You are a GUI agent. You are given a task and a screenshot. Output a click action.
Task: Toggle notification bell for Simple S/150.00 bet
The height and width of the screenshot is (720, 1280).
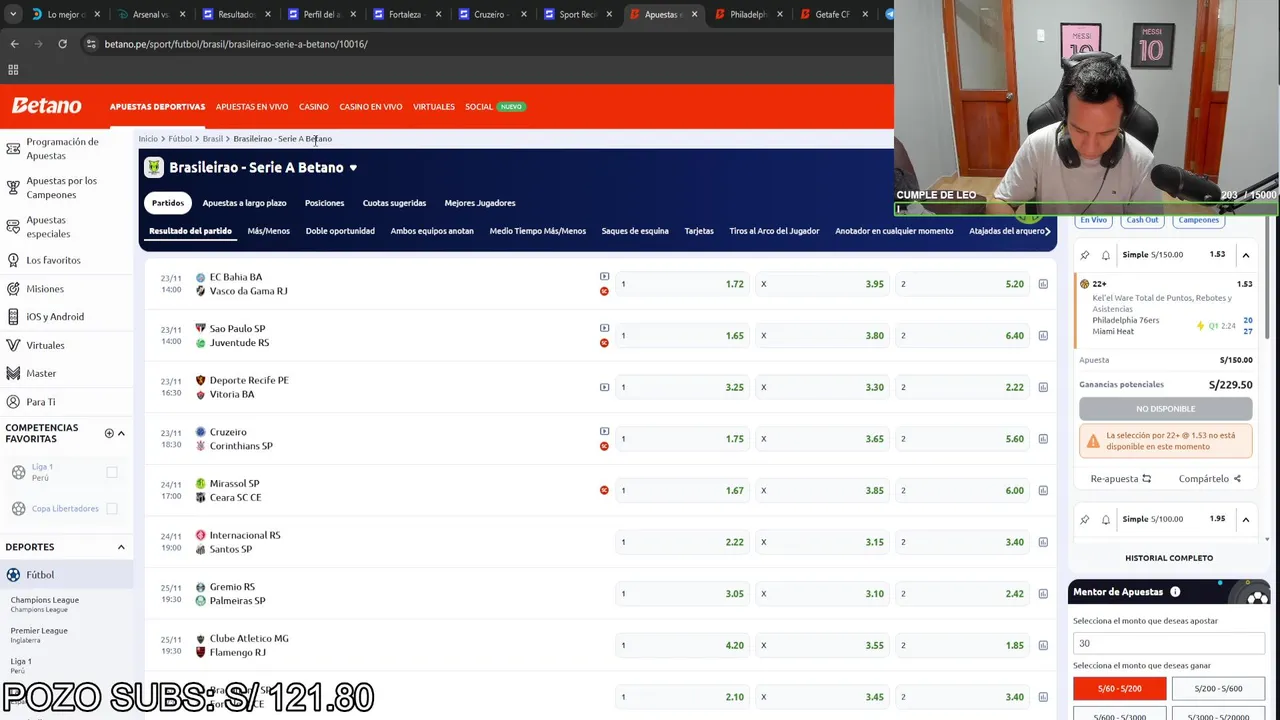[1106, 255]
